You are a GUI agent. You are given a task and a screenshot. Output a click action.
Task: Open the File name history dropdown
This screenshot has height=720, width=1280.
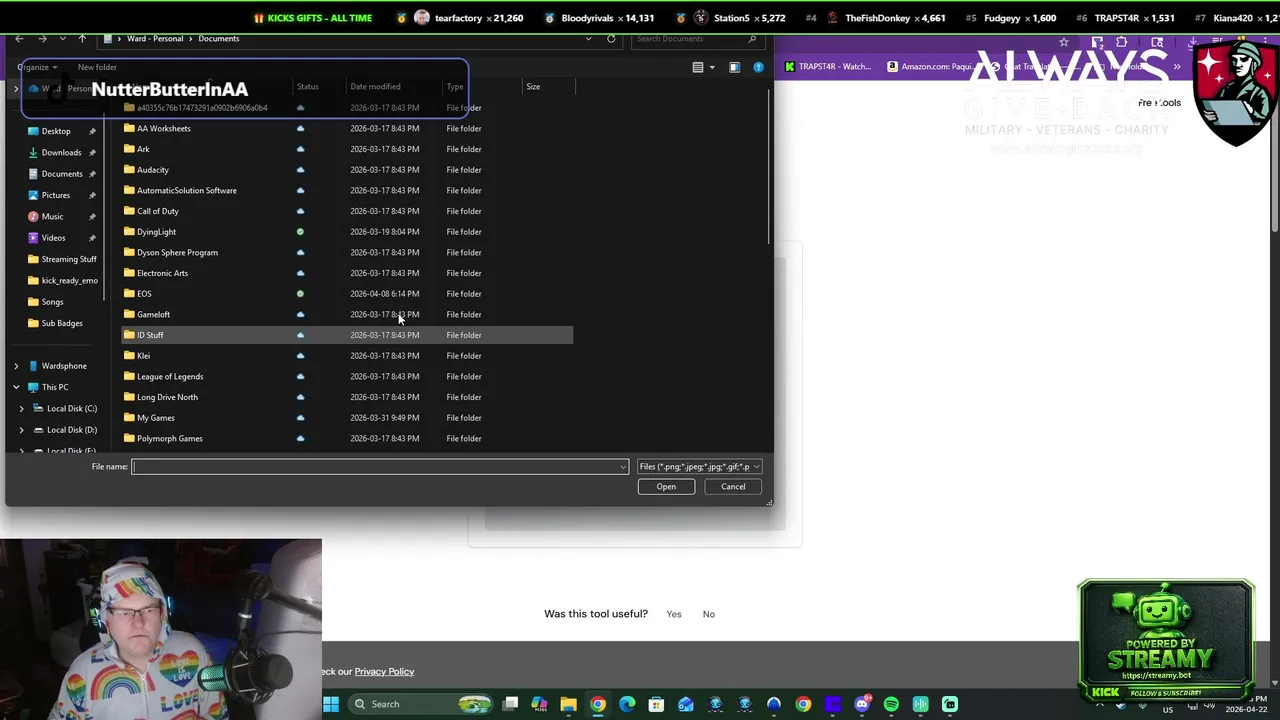622,466
